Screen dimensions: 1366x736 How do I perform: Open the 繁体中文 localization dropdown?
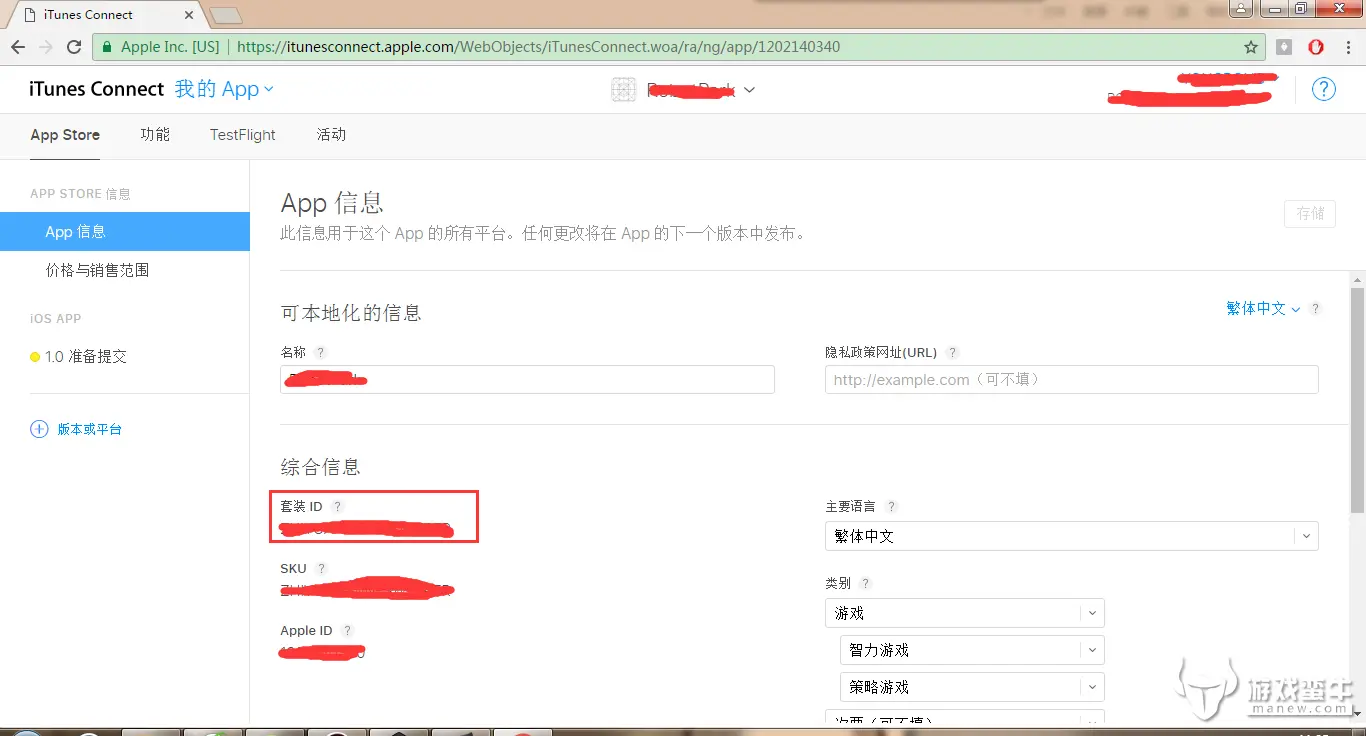(x=1263, y=309)
